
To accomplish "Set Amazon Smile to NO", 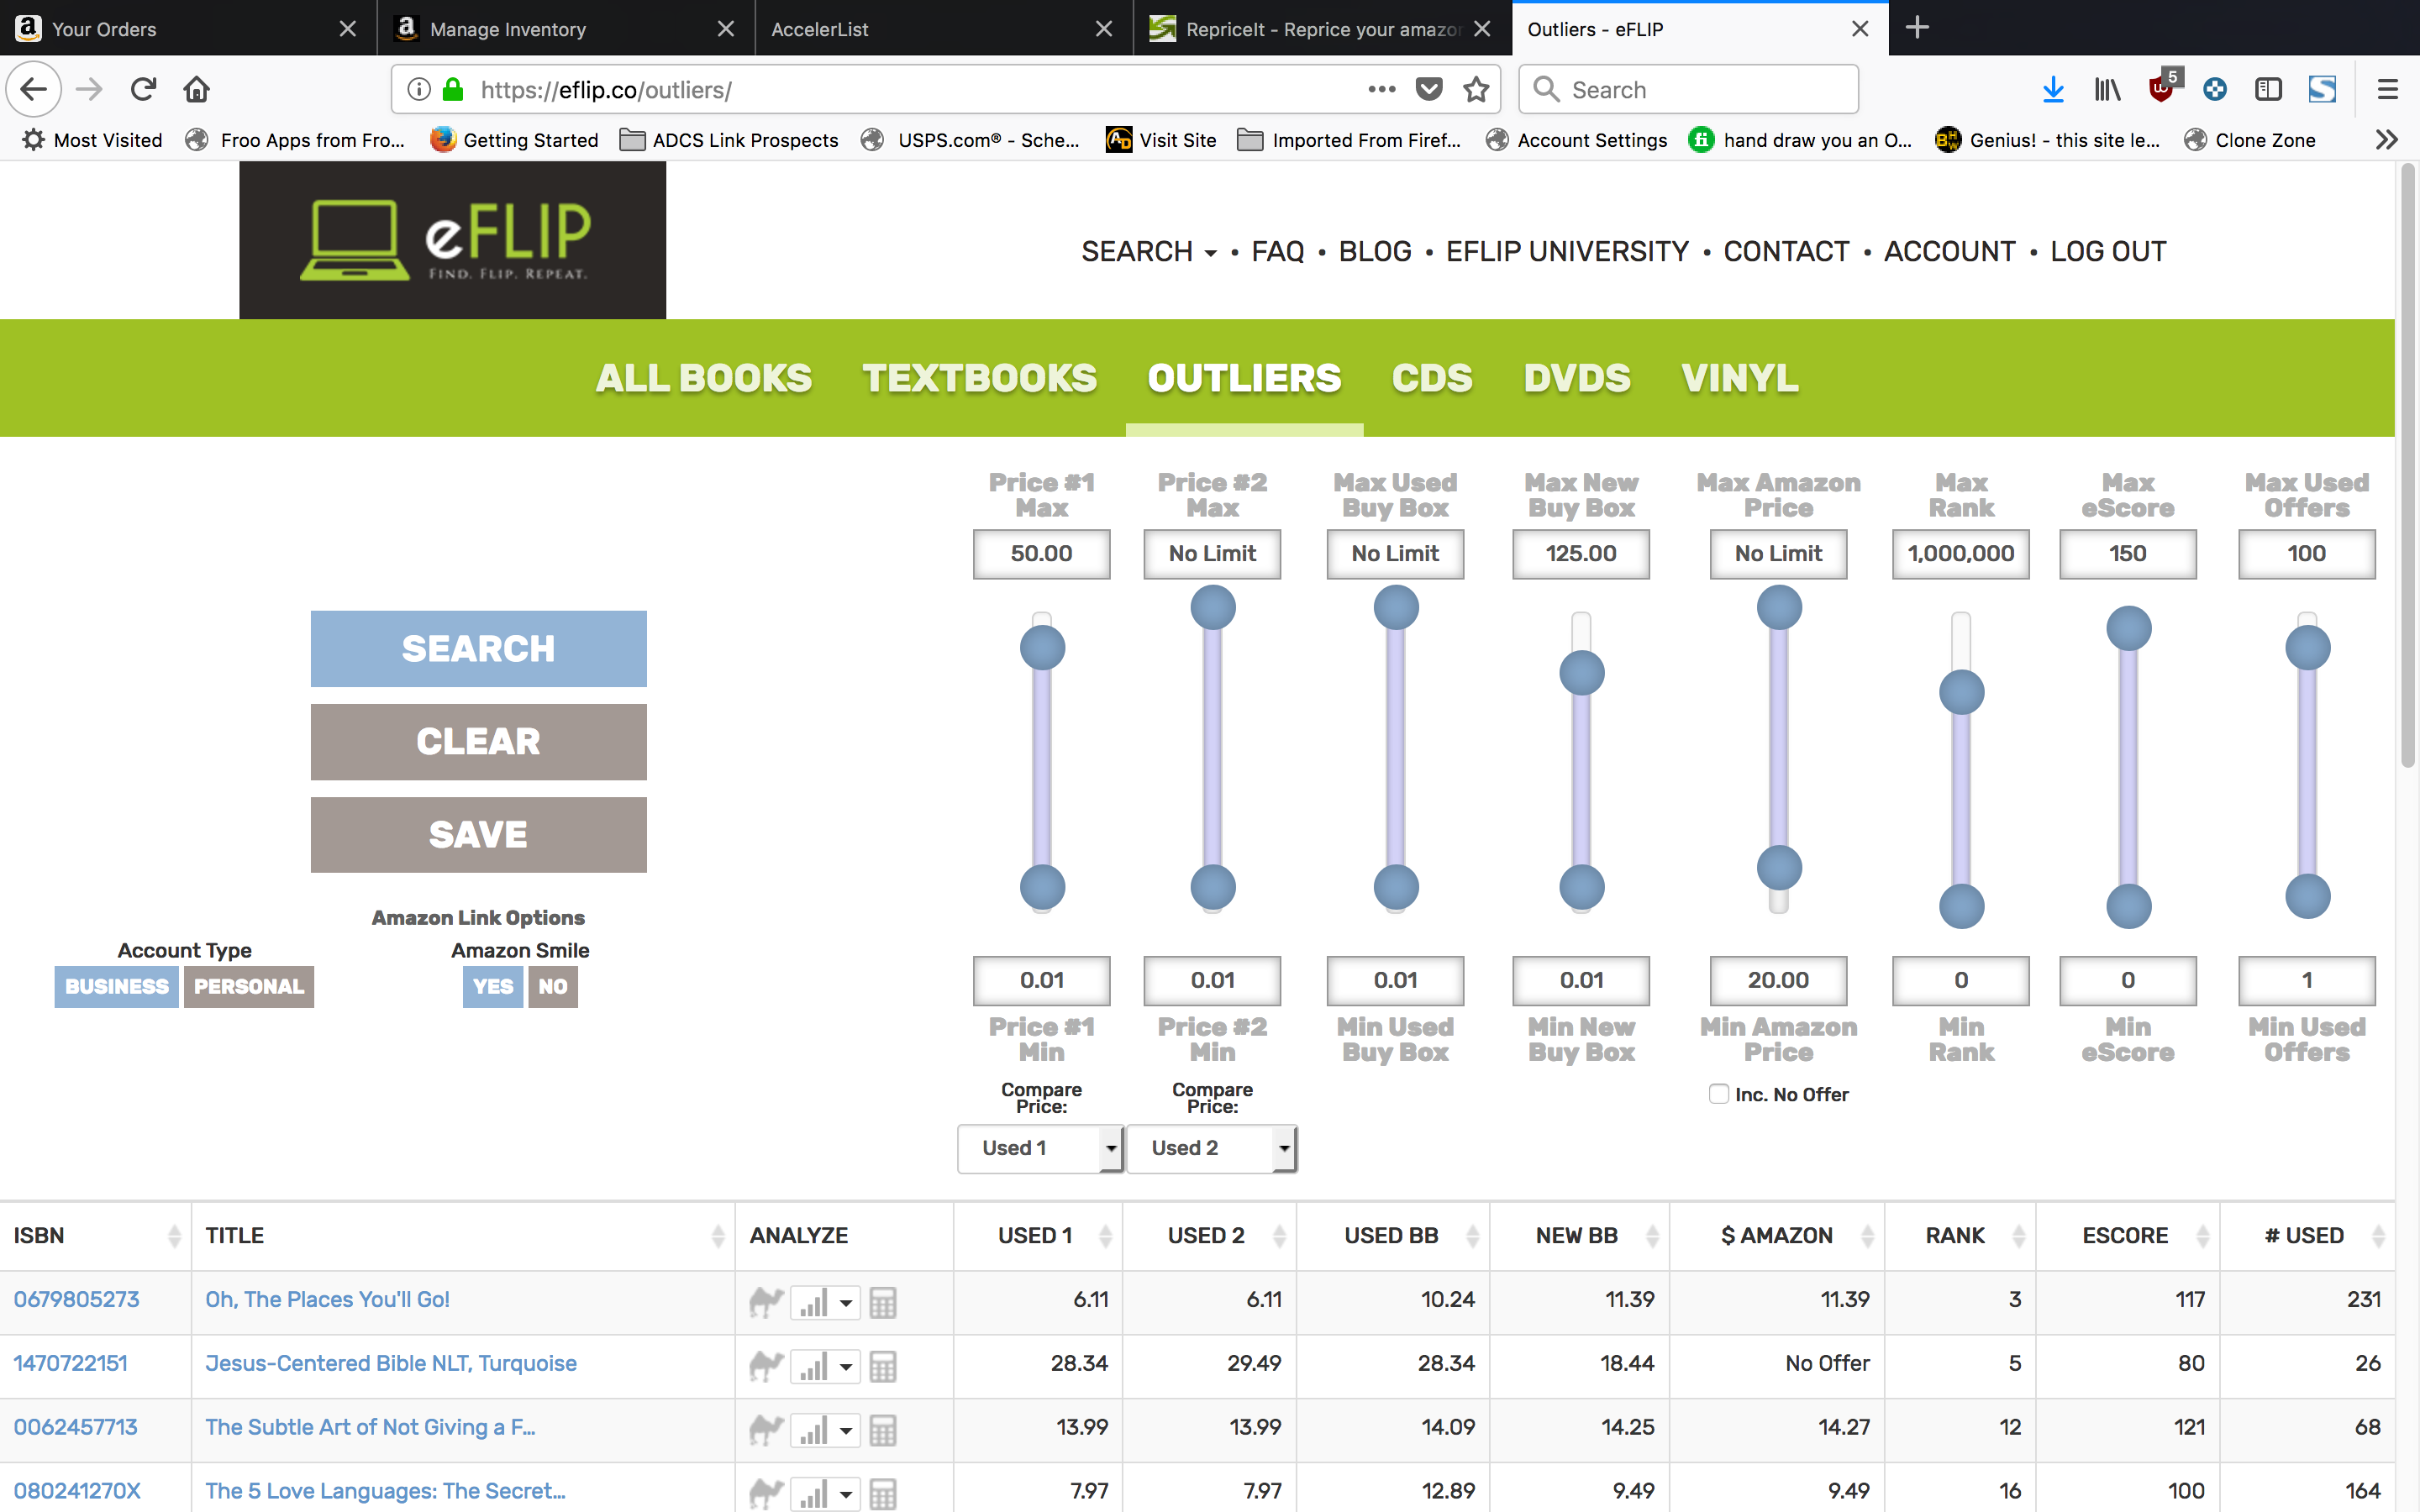I will [x=552, y=986].
